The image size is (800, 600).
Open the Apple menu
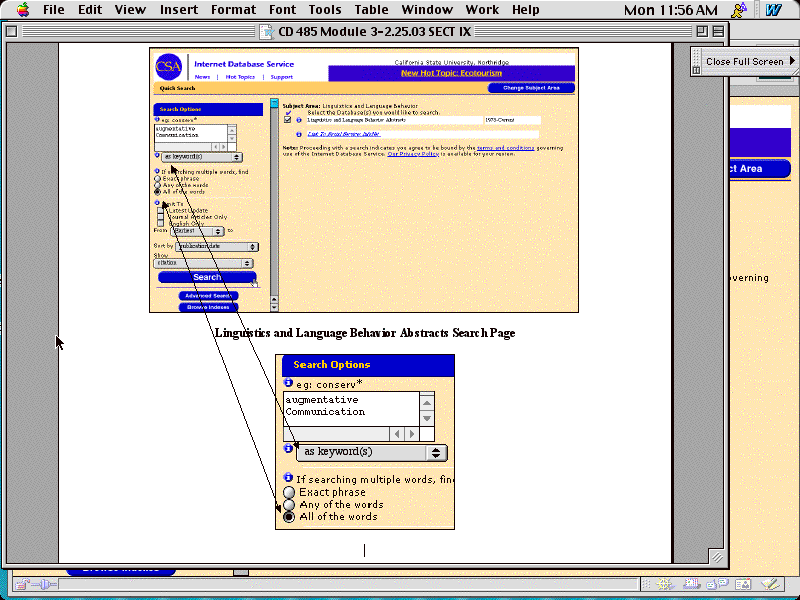(23, 10)
